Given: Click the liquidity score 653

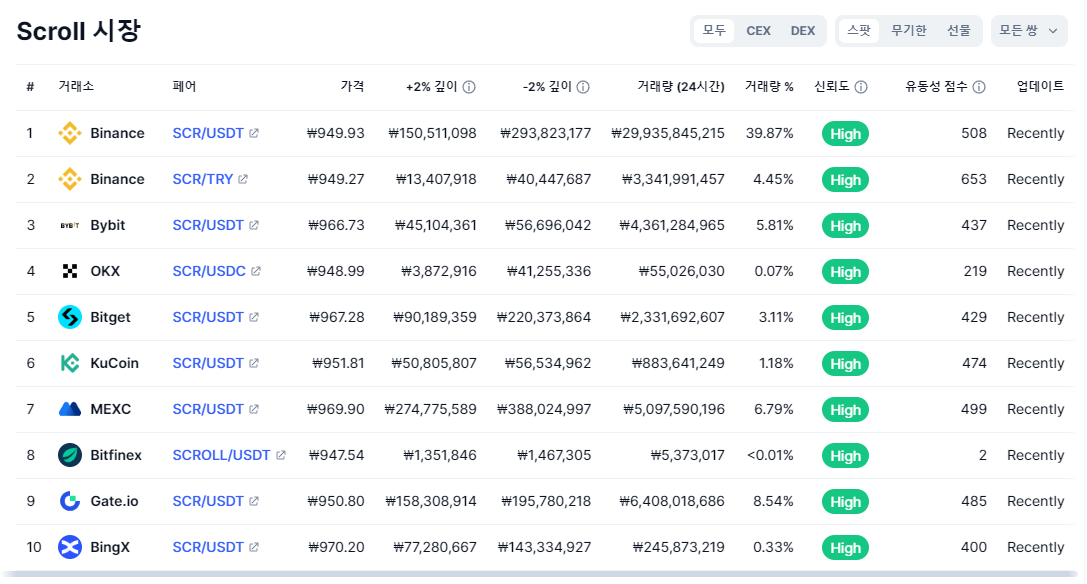Looking at the screenshot, I should (x=973, y=179).
